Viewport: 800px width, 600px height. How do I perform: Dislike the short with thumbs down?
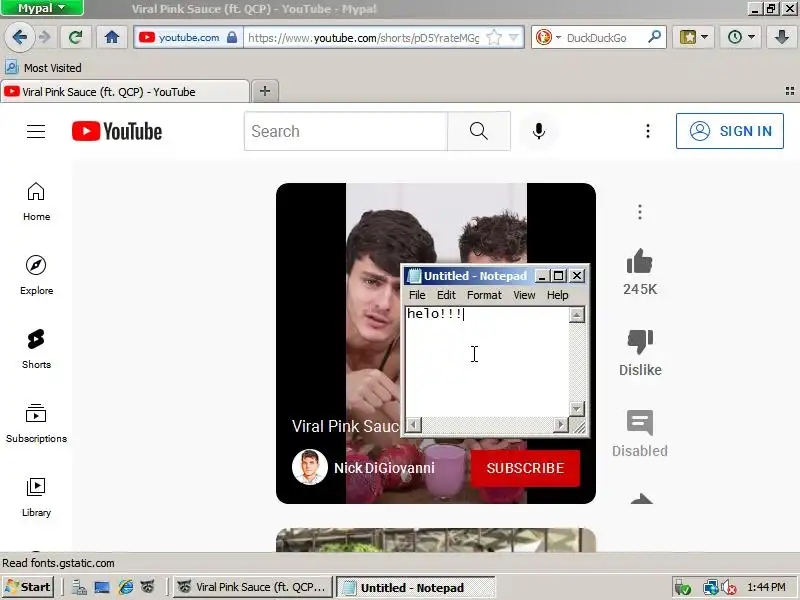point(640,341)
